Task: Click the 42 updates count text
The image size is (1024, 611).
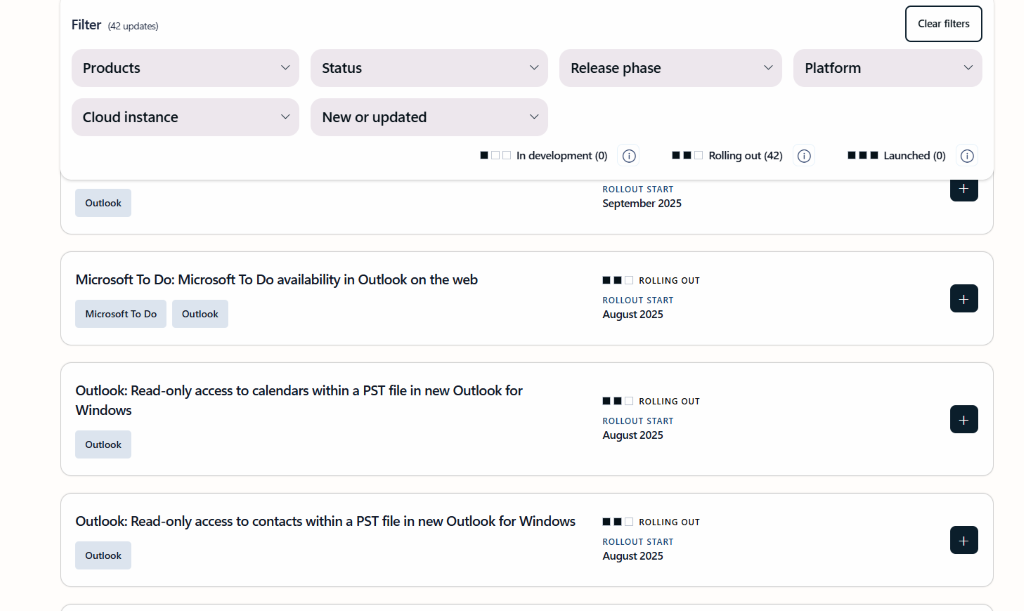Action: 133,26
